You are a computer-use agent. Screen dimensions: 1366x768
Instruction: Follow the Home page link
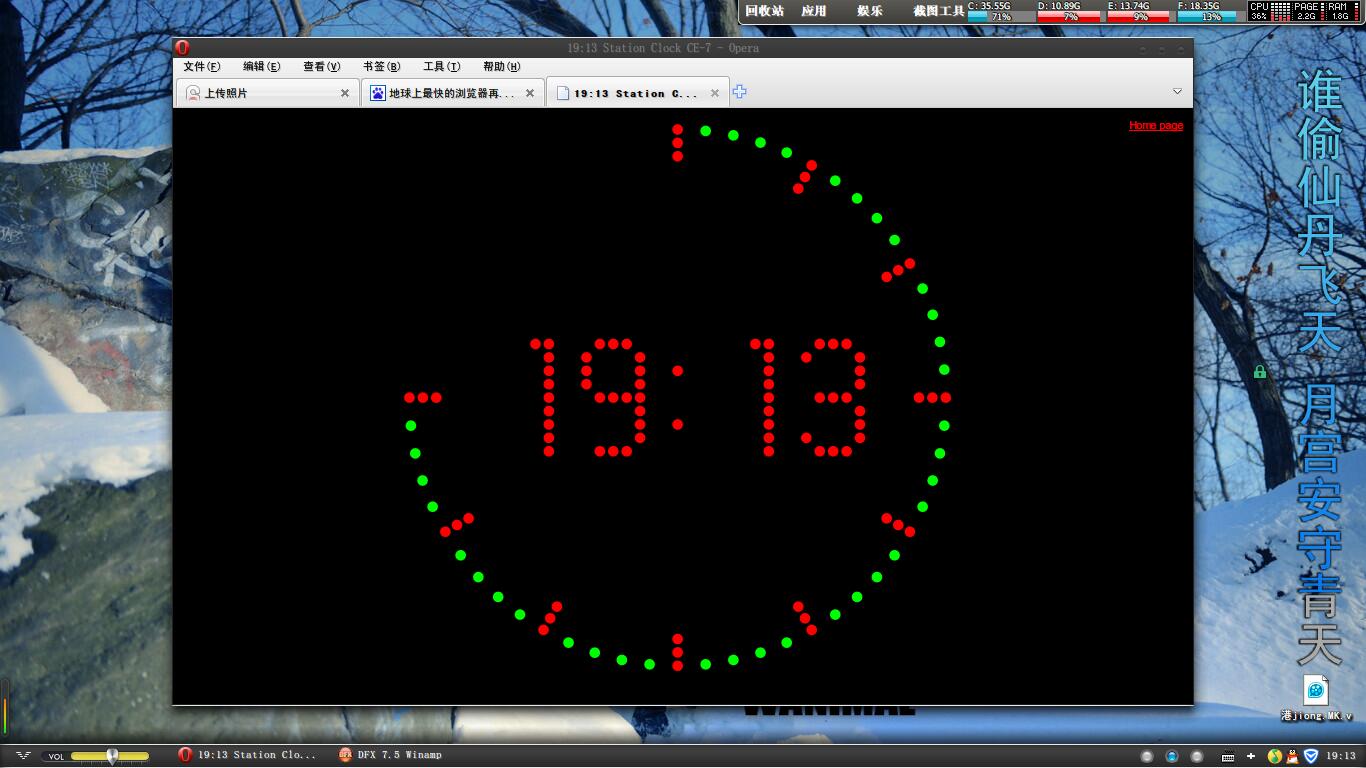(1156, 126)
